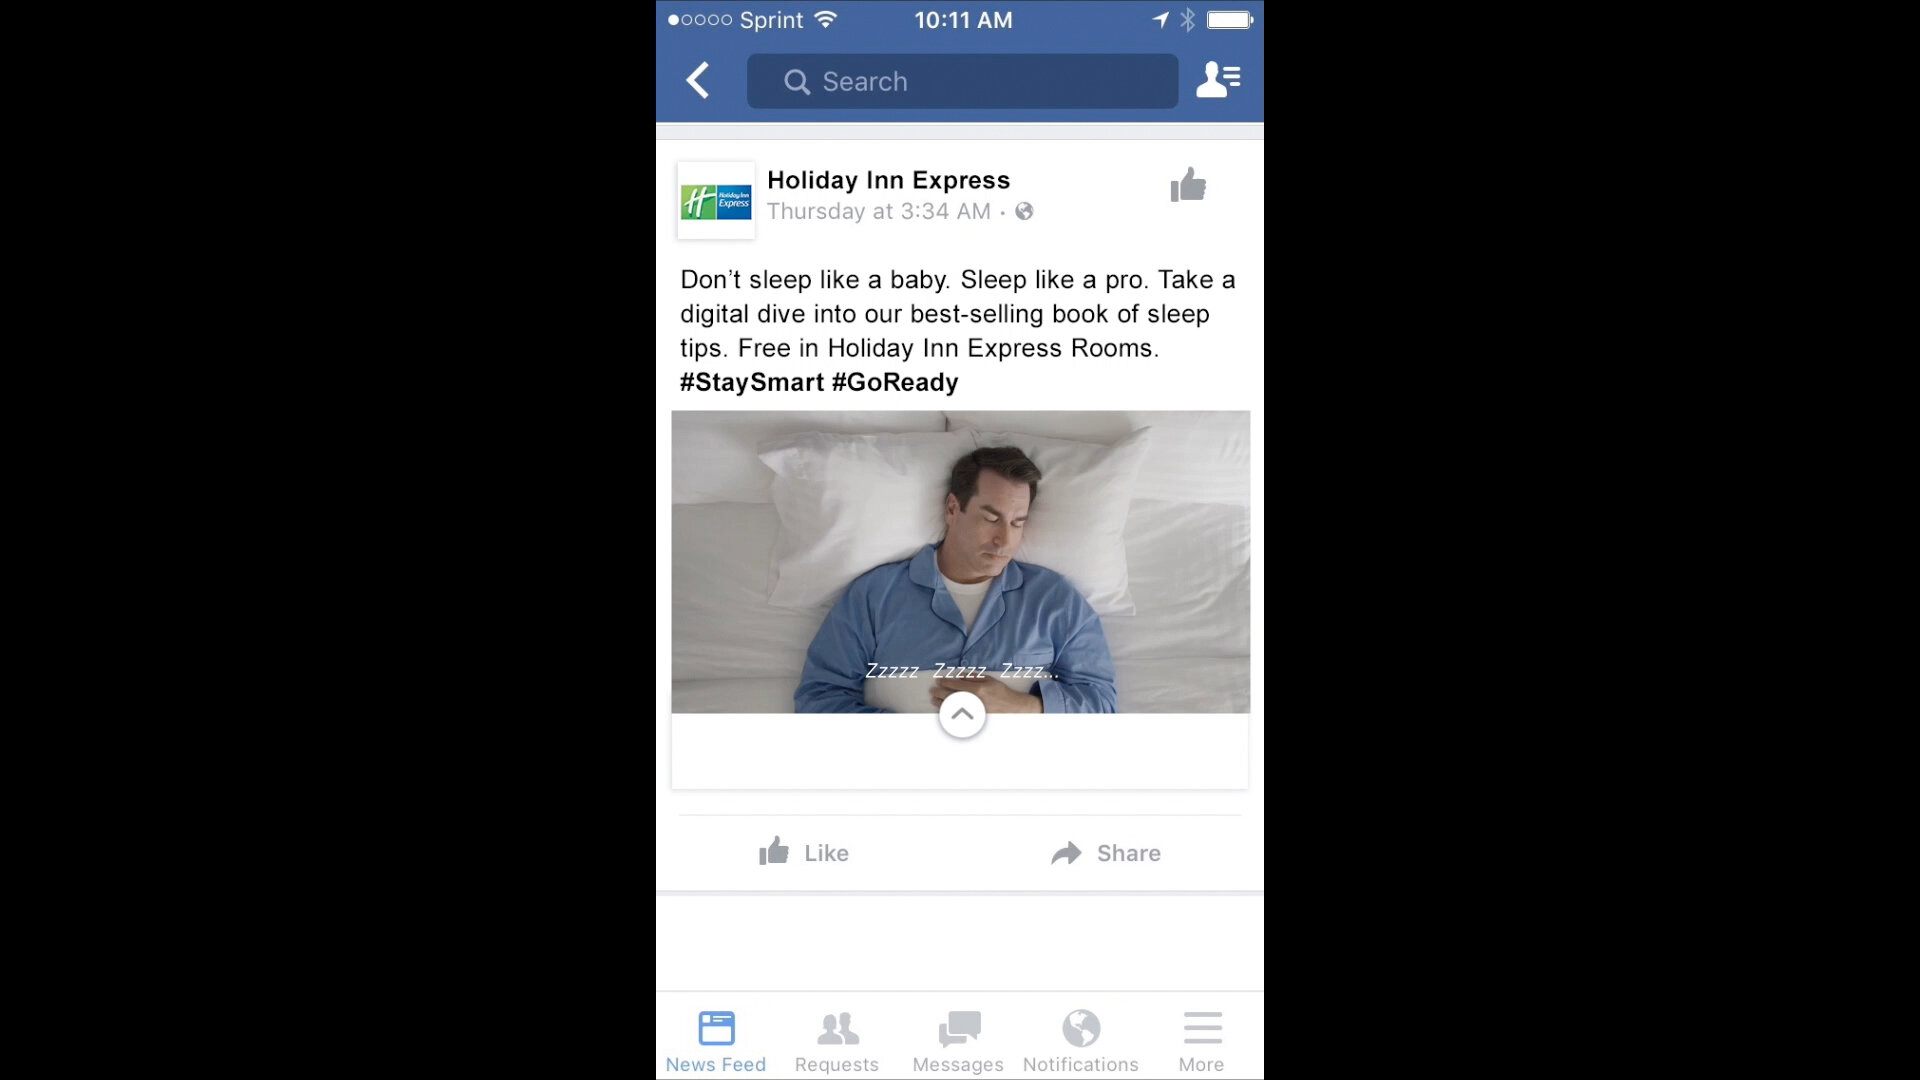Open the More menu
This screenshot has width=1920, height=1080.
tap(1202, 1040)
